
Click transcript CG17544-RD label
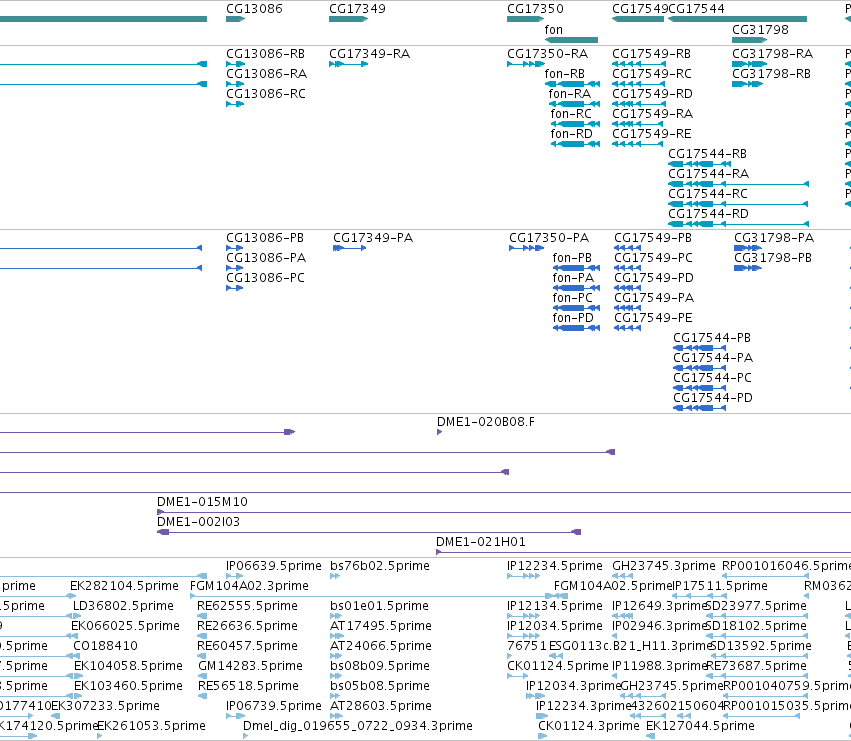[x=708, y=214]
